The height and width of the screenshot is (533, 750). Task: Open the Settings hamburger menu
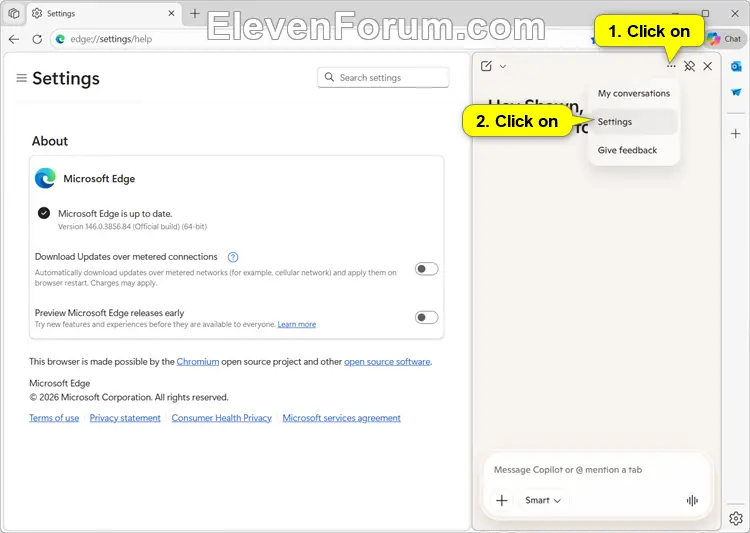click(x=22, y=78)
